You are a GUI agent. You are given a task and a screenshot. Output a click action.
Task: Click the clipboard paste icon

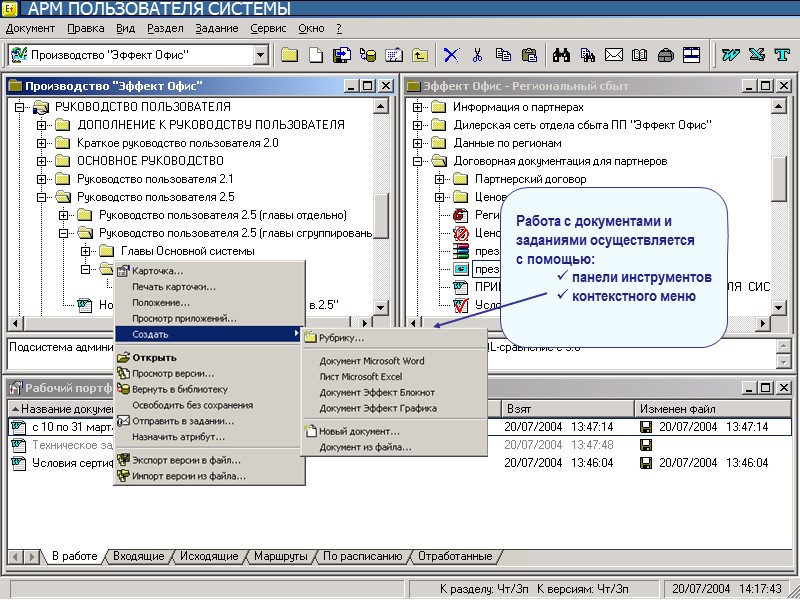pyautogui.click(x=530, y=55)
